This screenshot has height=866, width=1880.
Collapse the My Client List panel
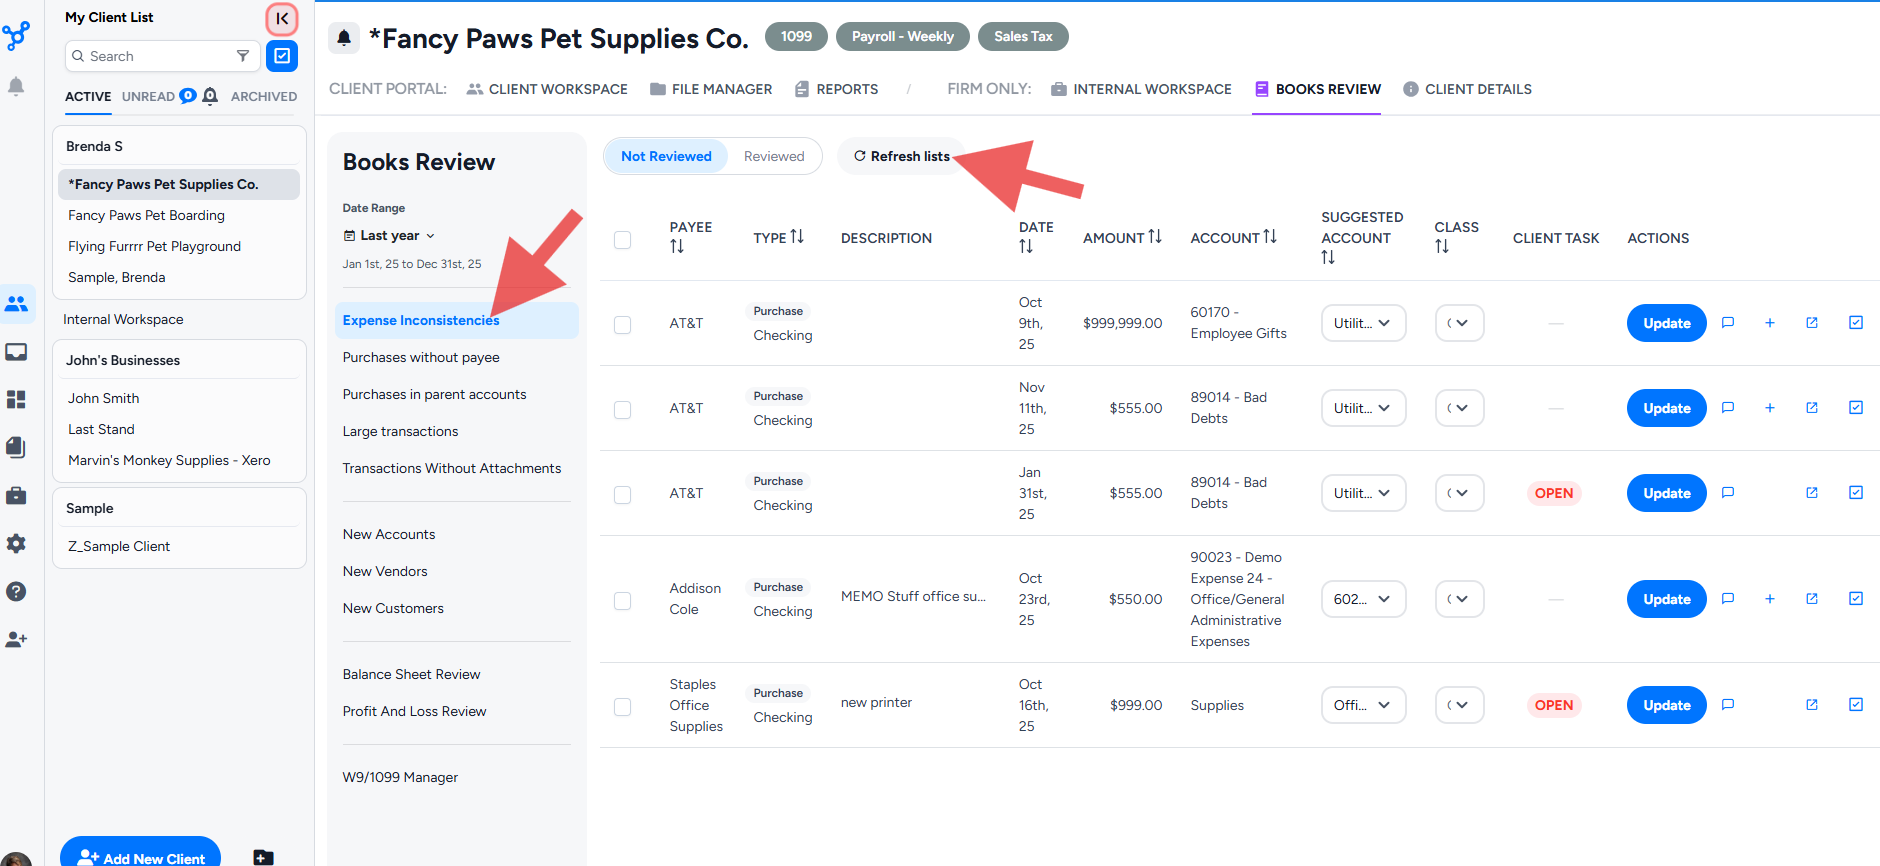(x=282, y=18)
